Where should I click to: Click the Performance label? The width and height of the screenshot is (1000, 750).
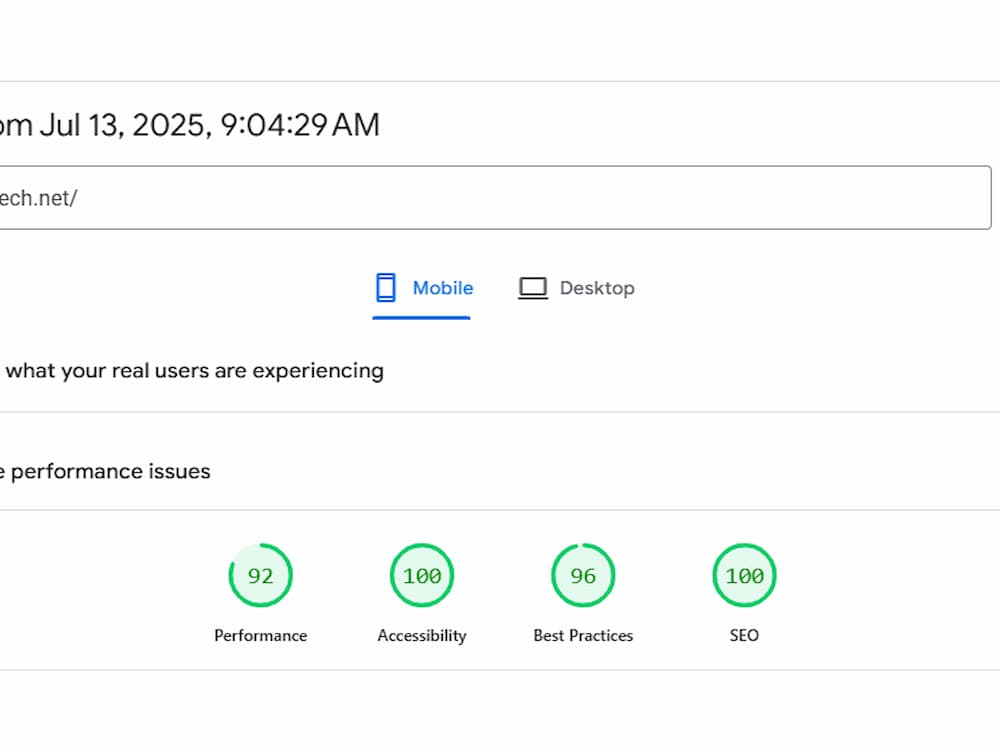click(x=260, y=635)
